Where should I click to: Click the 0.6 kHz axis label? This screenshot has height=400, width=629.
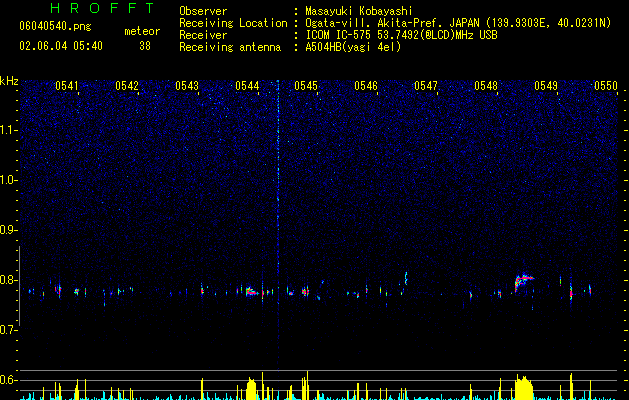pyautogui.click(x=9, y=380)
